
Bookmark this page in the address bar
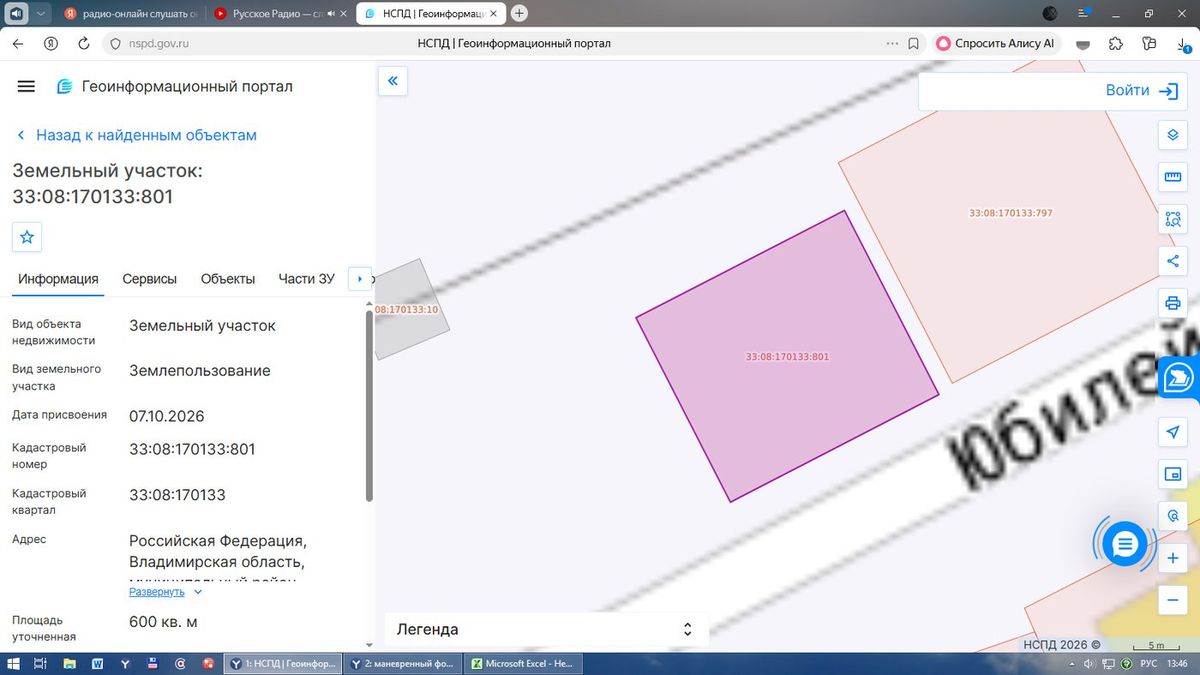(x=914, y=44)
